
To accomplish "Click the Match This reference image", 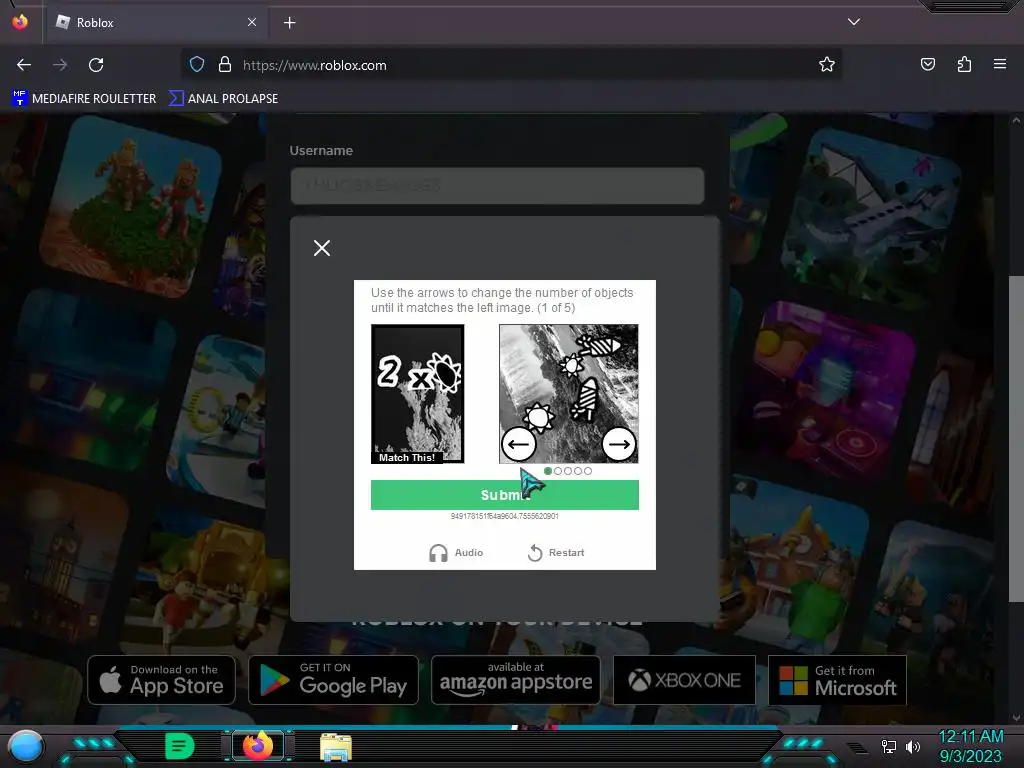I will click(x=418, y=394).
